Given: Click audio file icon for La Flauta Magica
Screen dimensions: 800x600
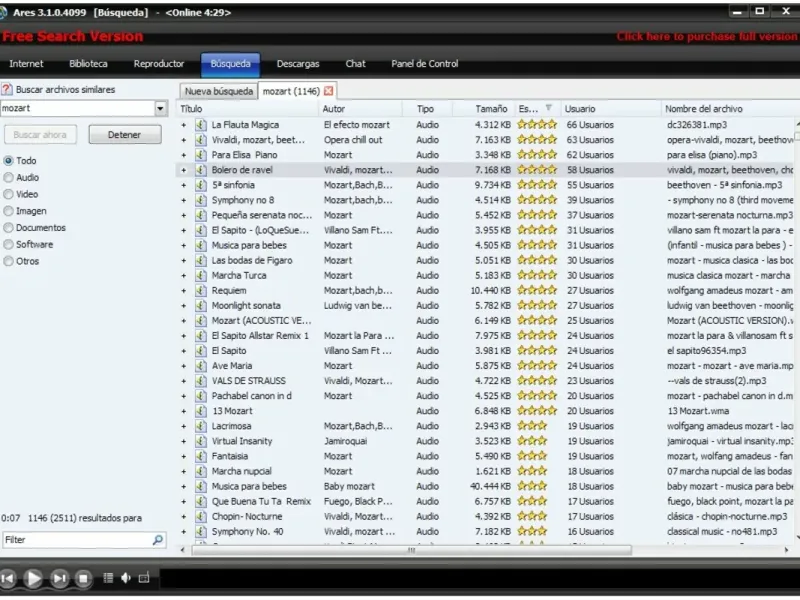Looking at the screenshot, I should (x=201, y=124).
